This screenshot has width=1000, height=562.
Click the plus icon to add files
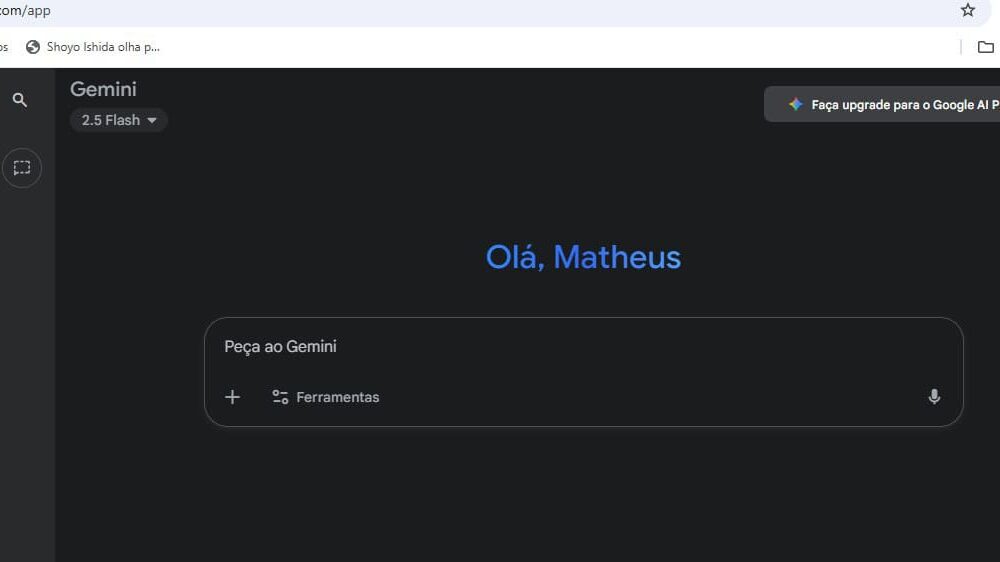pos(233,397)
